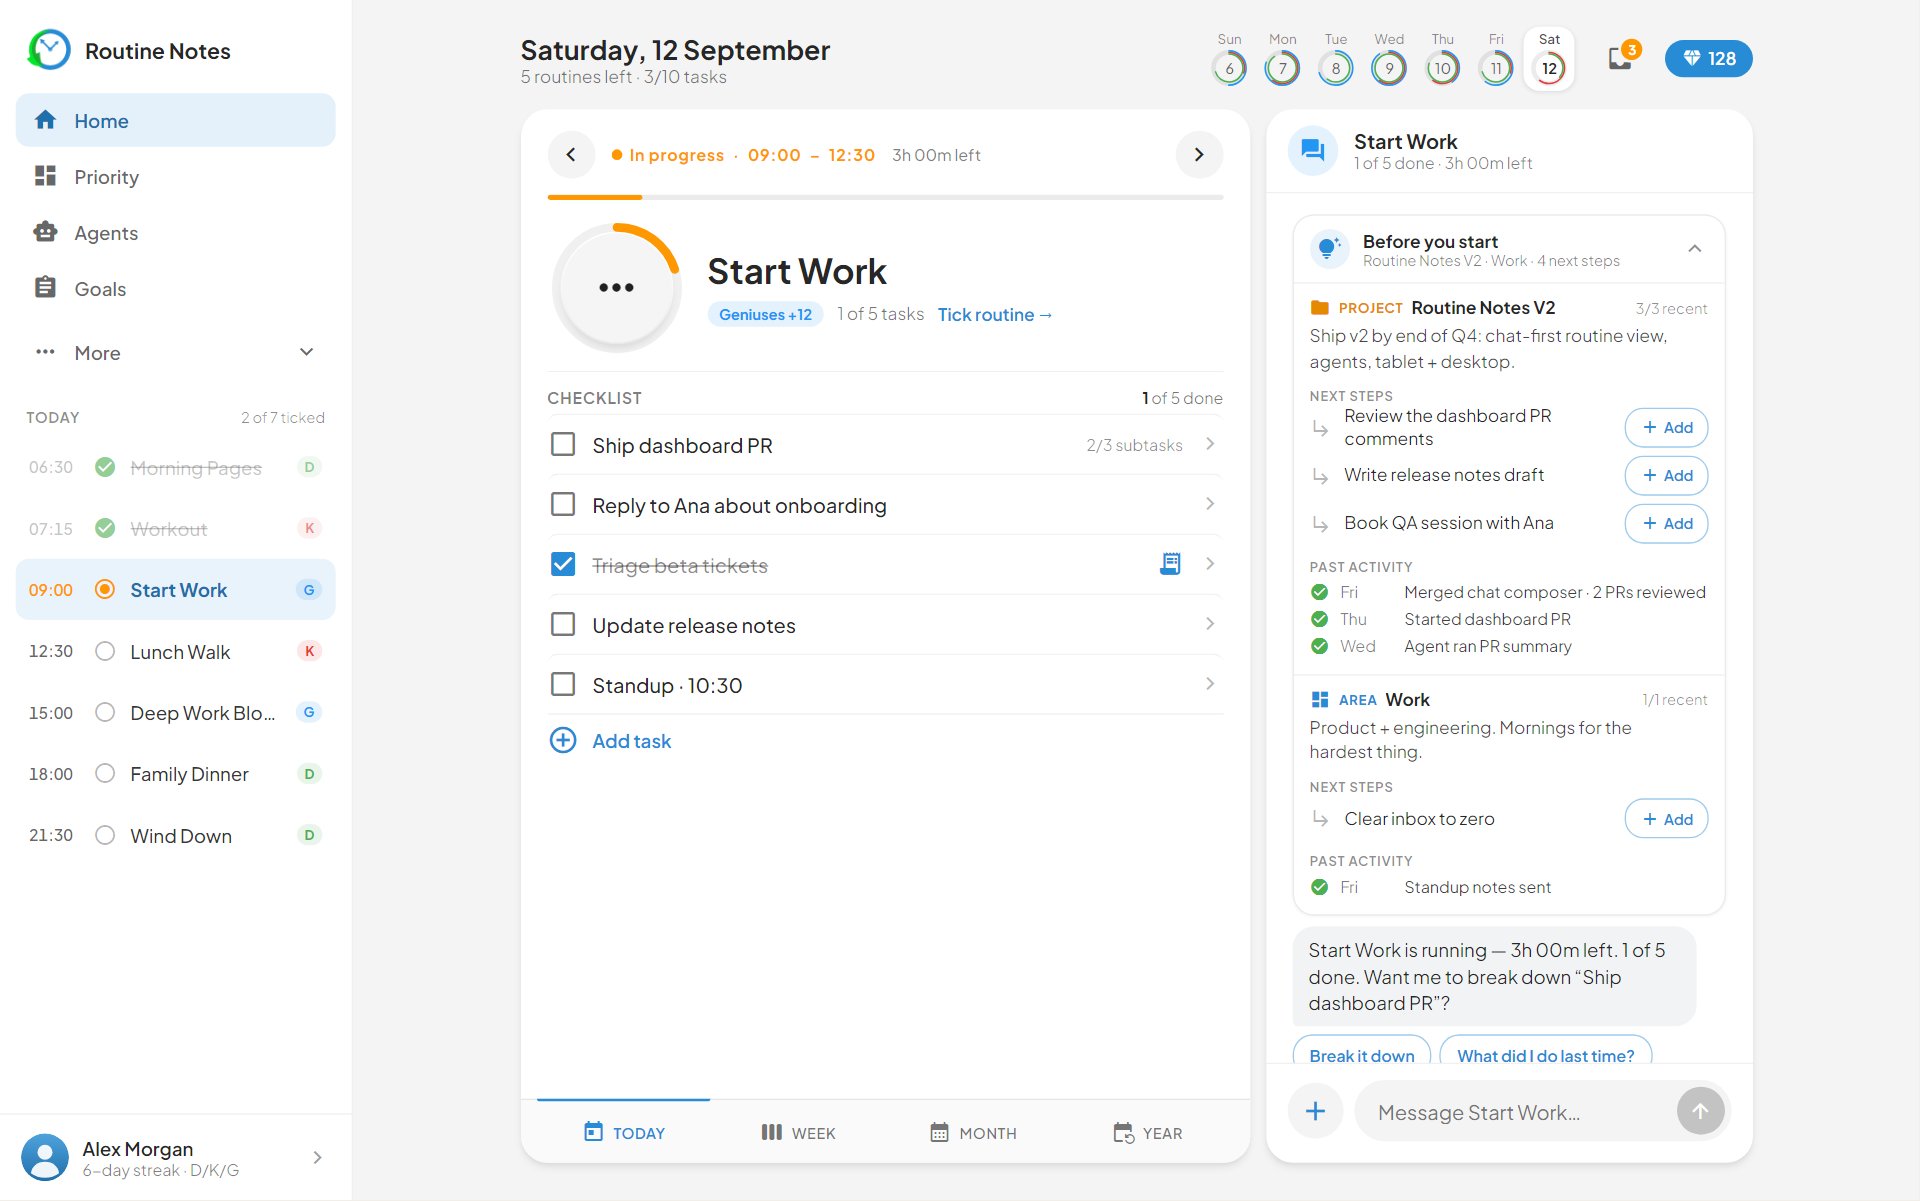The height and width of the screenshot is (1201, 1920).
Task: Switch to the WEEK tab
Action: coord(797,1132)
